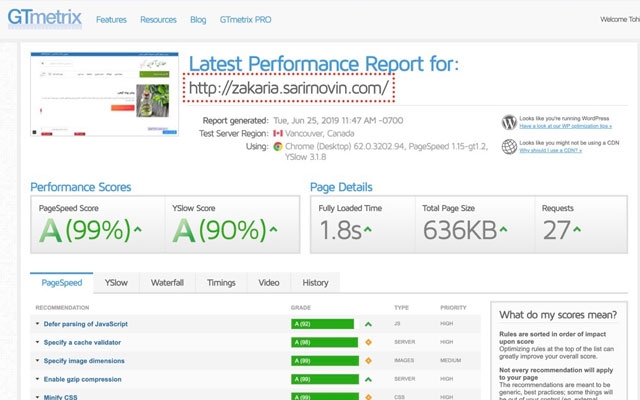
Task: Open the Features menu
Action: (x=111, y=20)
